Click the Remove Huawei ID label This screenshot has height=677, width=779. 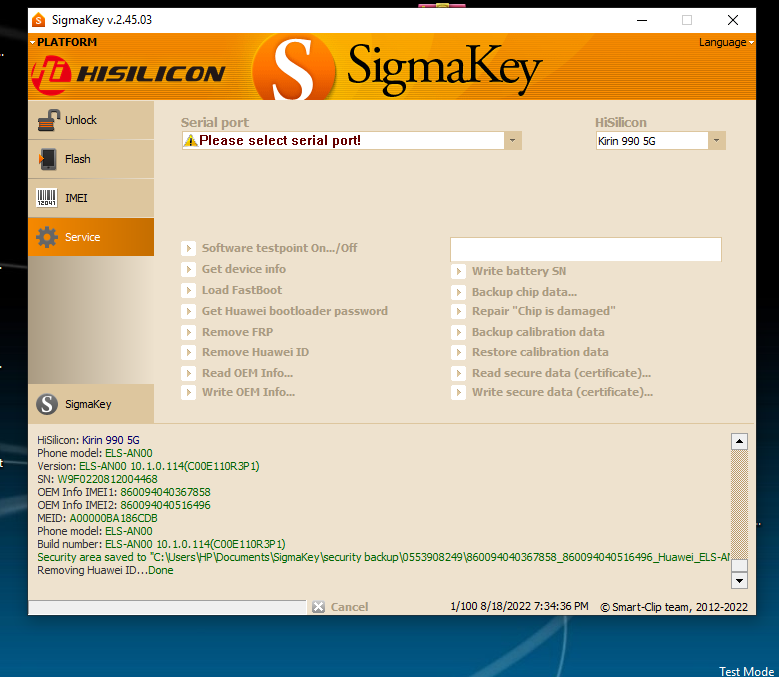(x=255, y=352)
